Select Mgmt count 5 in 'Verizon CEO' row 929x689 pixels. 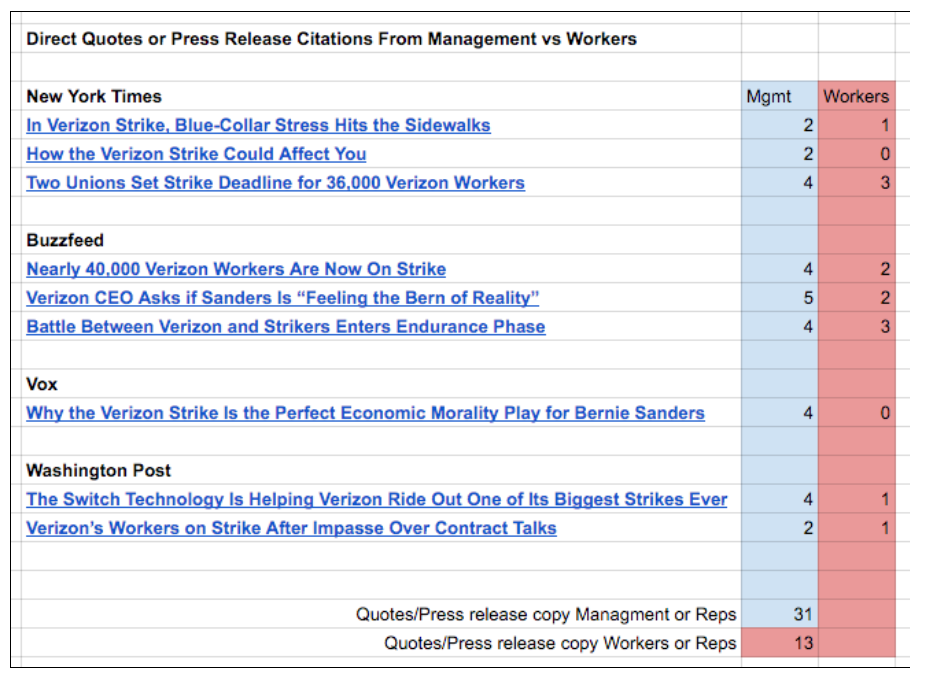pos(780,297)
